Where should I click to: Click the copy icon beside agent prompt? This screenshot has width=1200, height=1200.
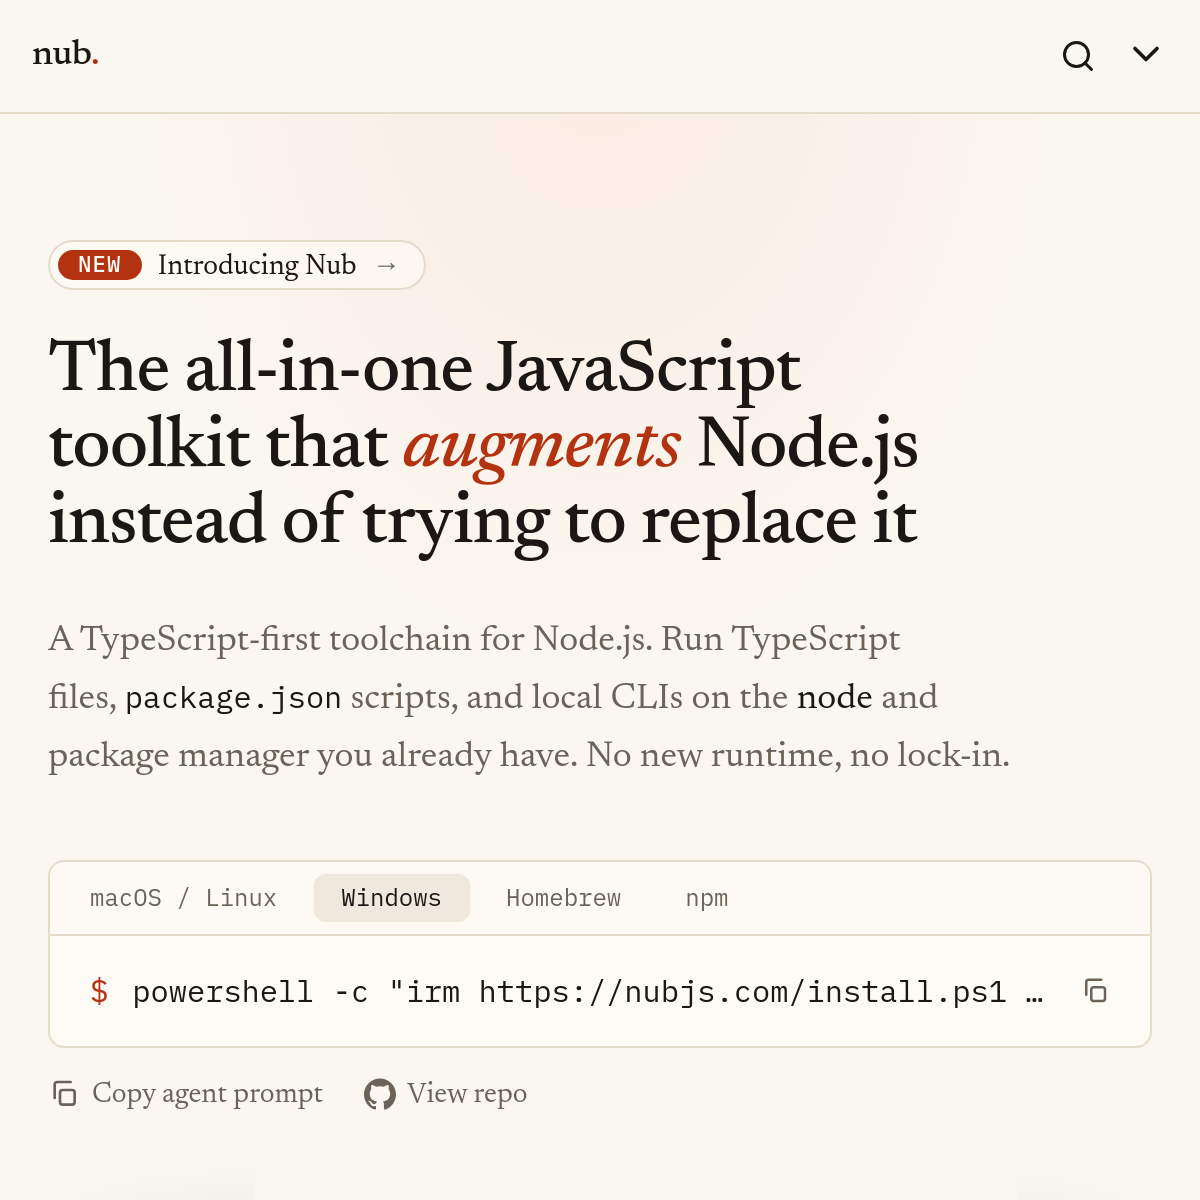[x=65, y=1094]
